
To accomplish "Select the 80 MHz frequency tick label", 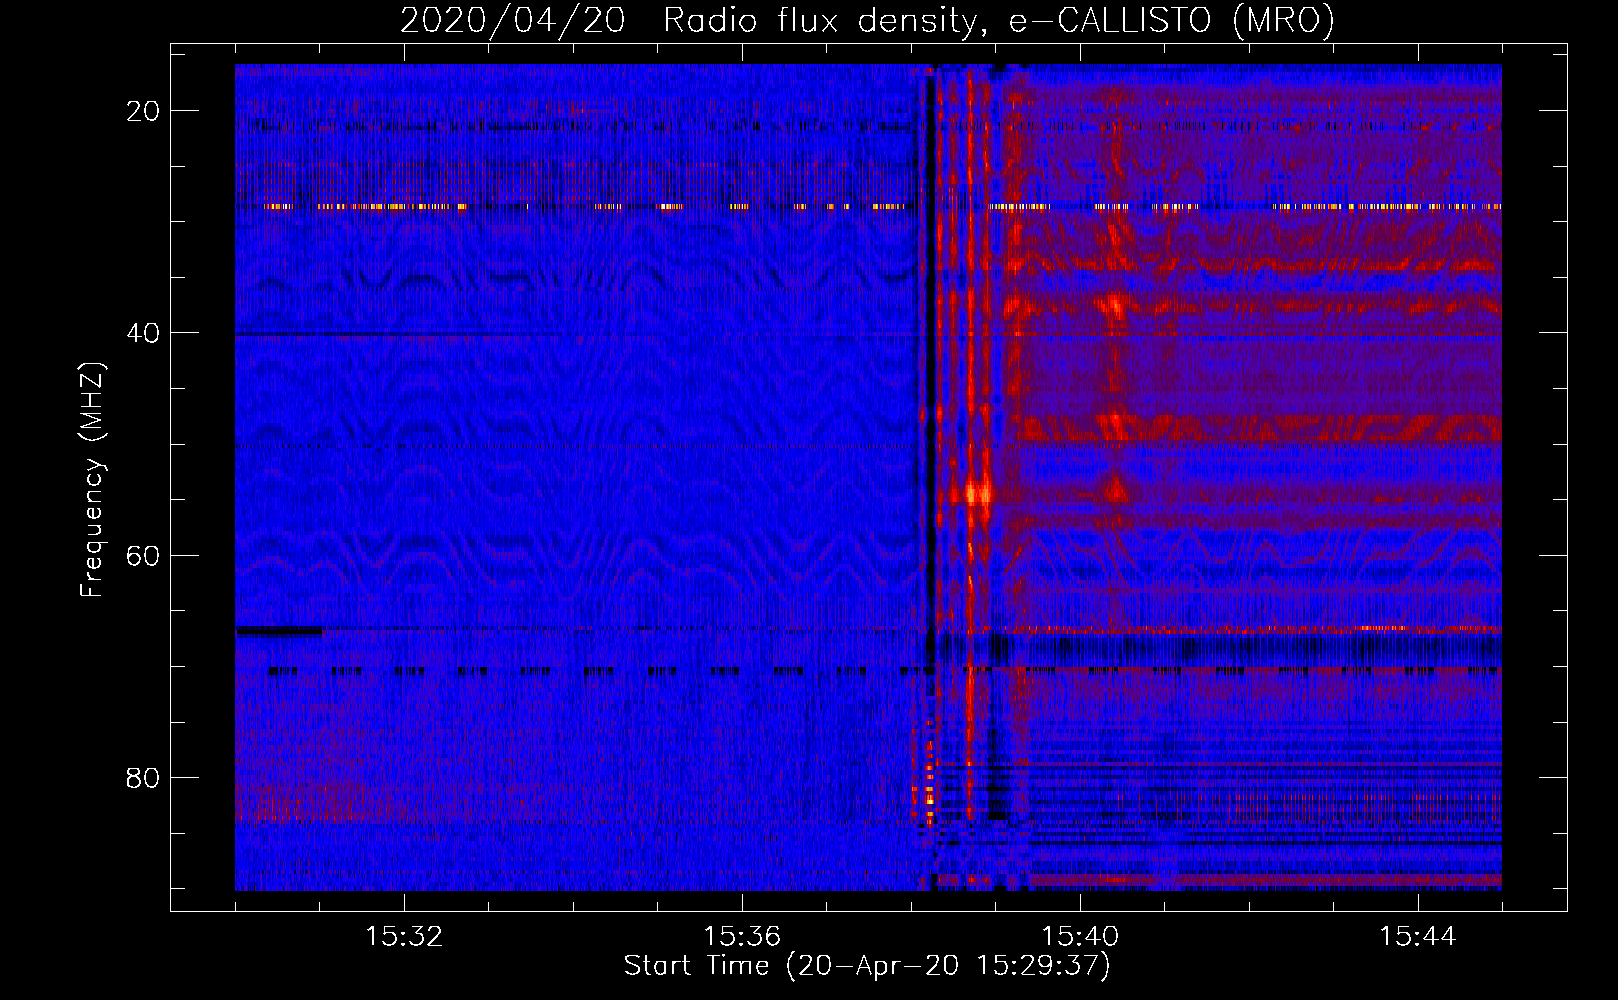I will pyautogui.click(x=144, y=777).
